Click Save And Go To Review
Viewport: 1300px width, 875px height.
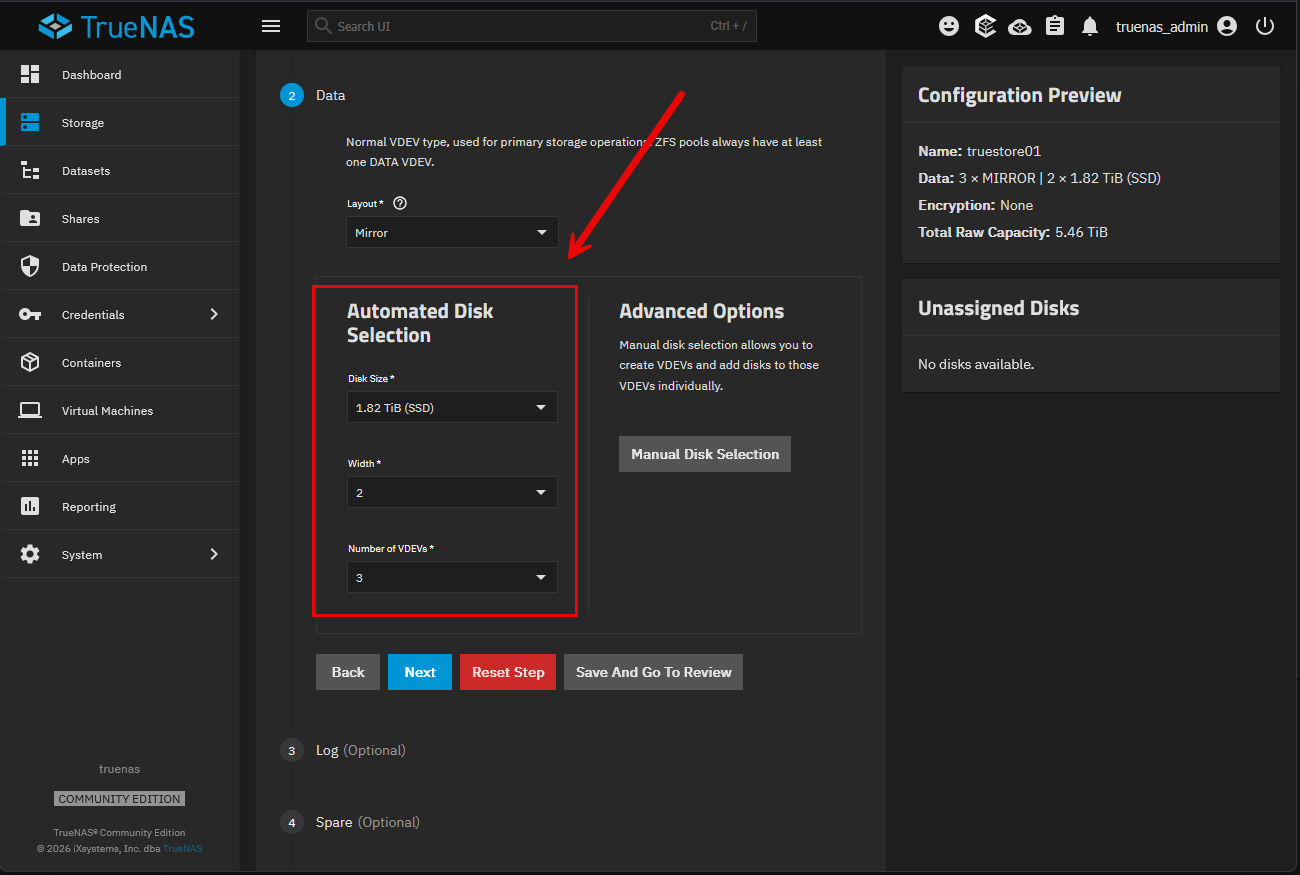coord(654,672)
